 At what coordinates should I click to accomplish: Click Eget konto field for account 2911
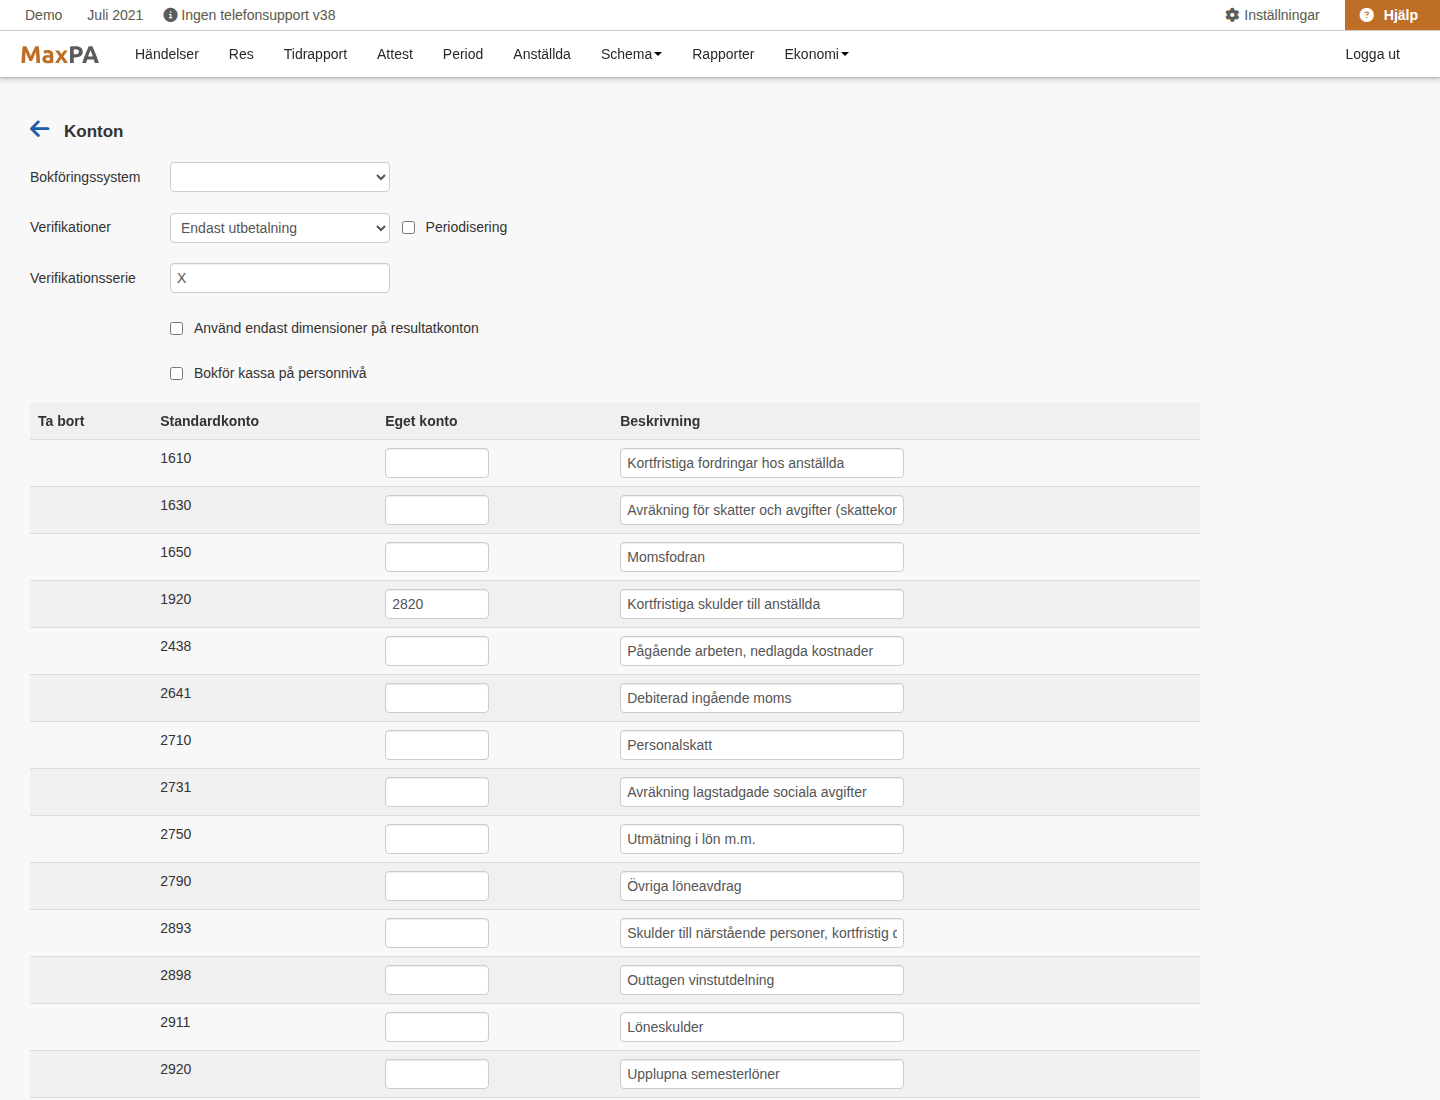[437, 1027]
